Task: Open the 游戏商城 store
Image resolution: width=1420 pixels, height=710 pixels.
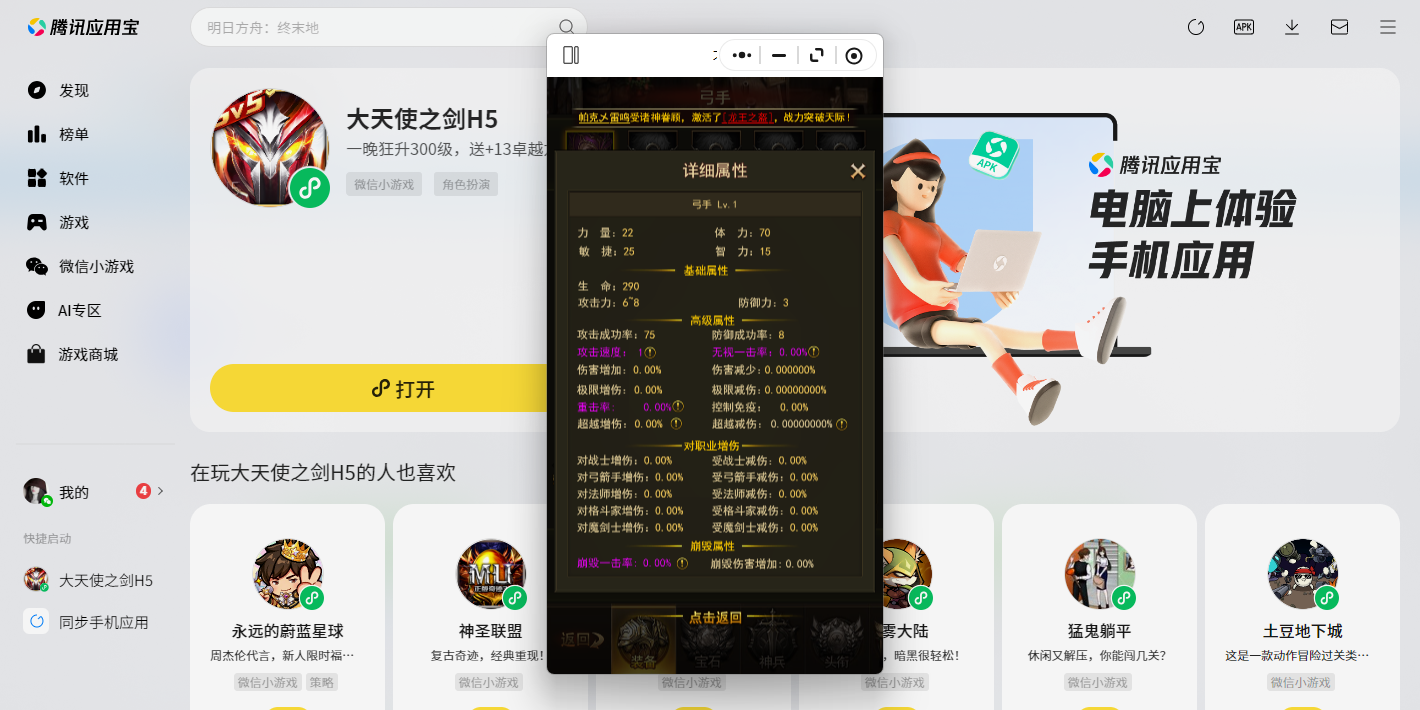Action: 72,354
